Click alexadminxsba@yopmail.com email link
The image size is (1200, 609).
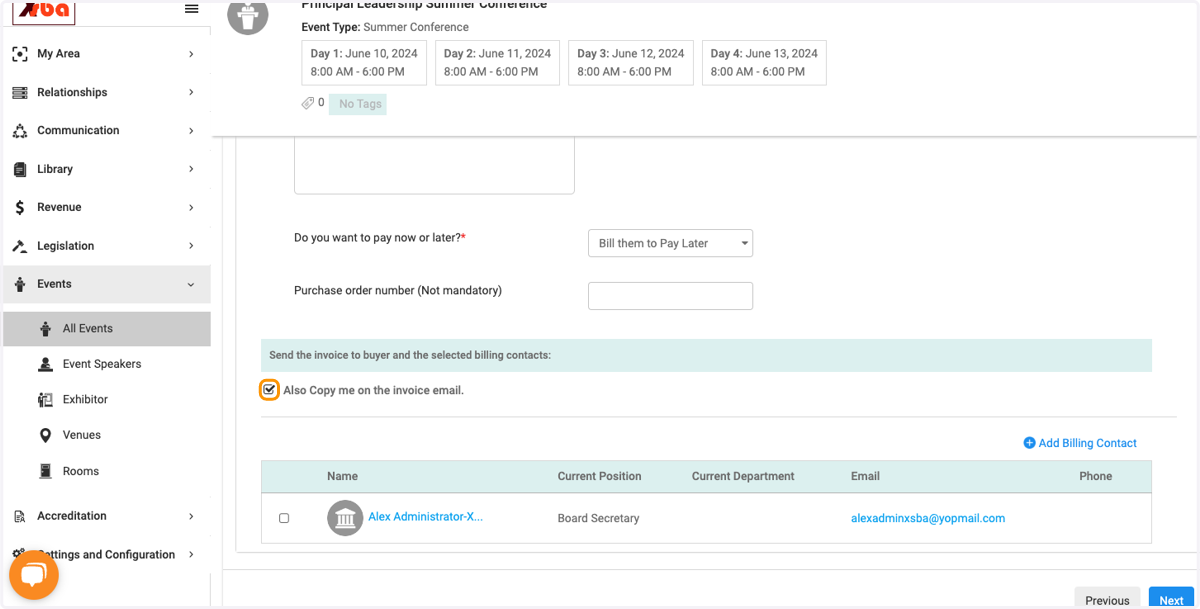[x=928, y=518]
